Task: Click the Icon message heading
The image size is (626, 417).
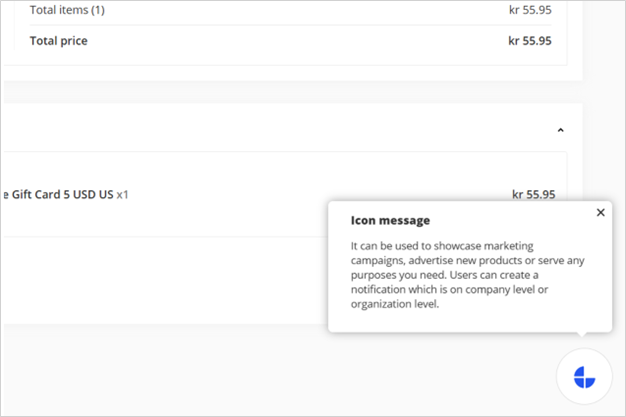Action: 390,220
